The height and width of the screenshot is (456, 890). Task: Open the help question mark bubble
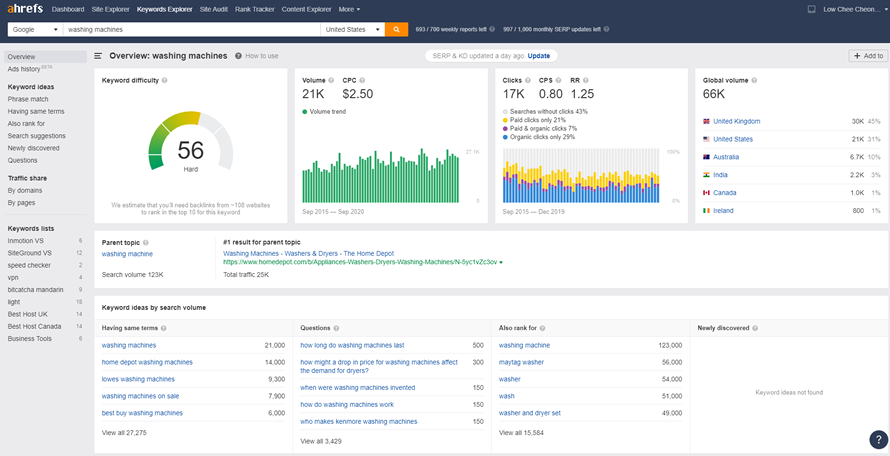877,438
